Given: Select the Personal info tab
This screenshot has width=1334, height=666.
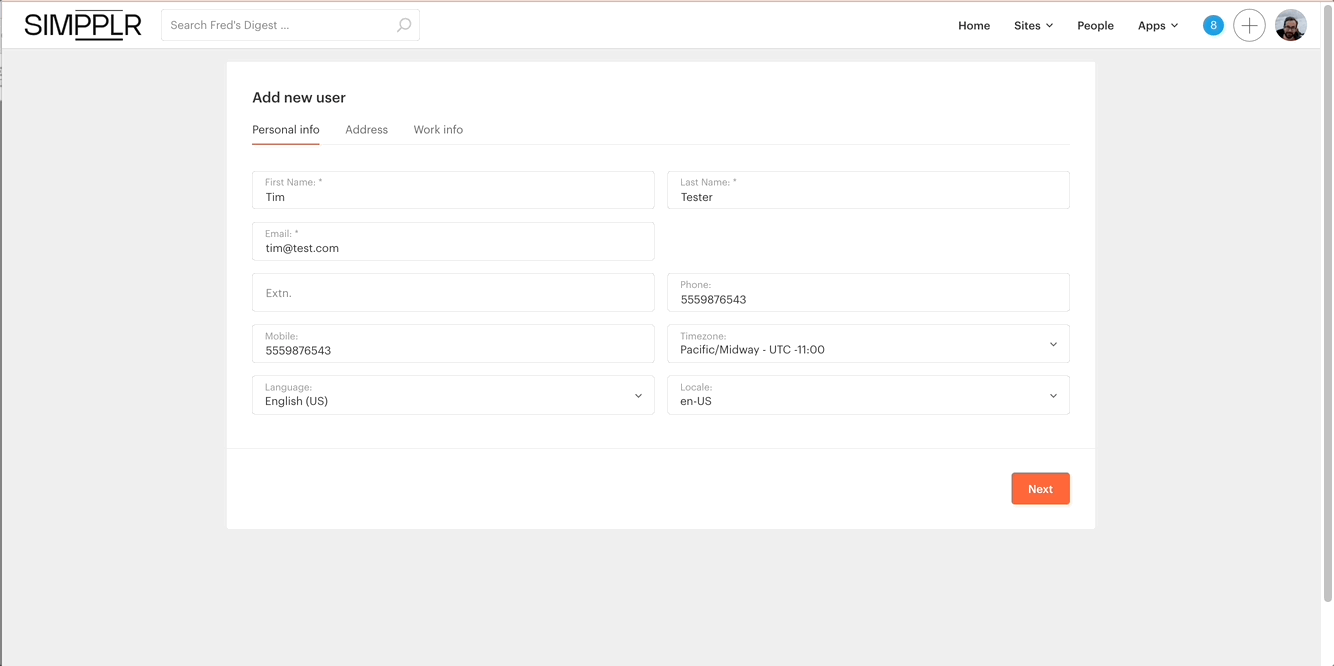Looking at the screenshot, I should tap(286, 130).
